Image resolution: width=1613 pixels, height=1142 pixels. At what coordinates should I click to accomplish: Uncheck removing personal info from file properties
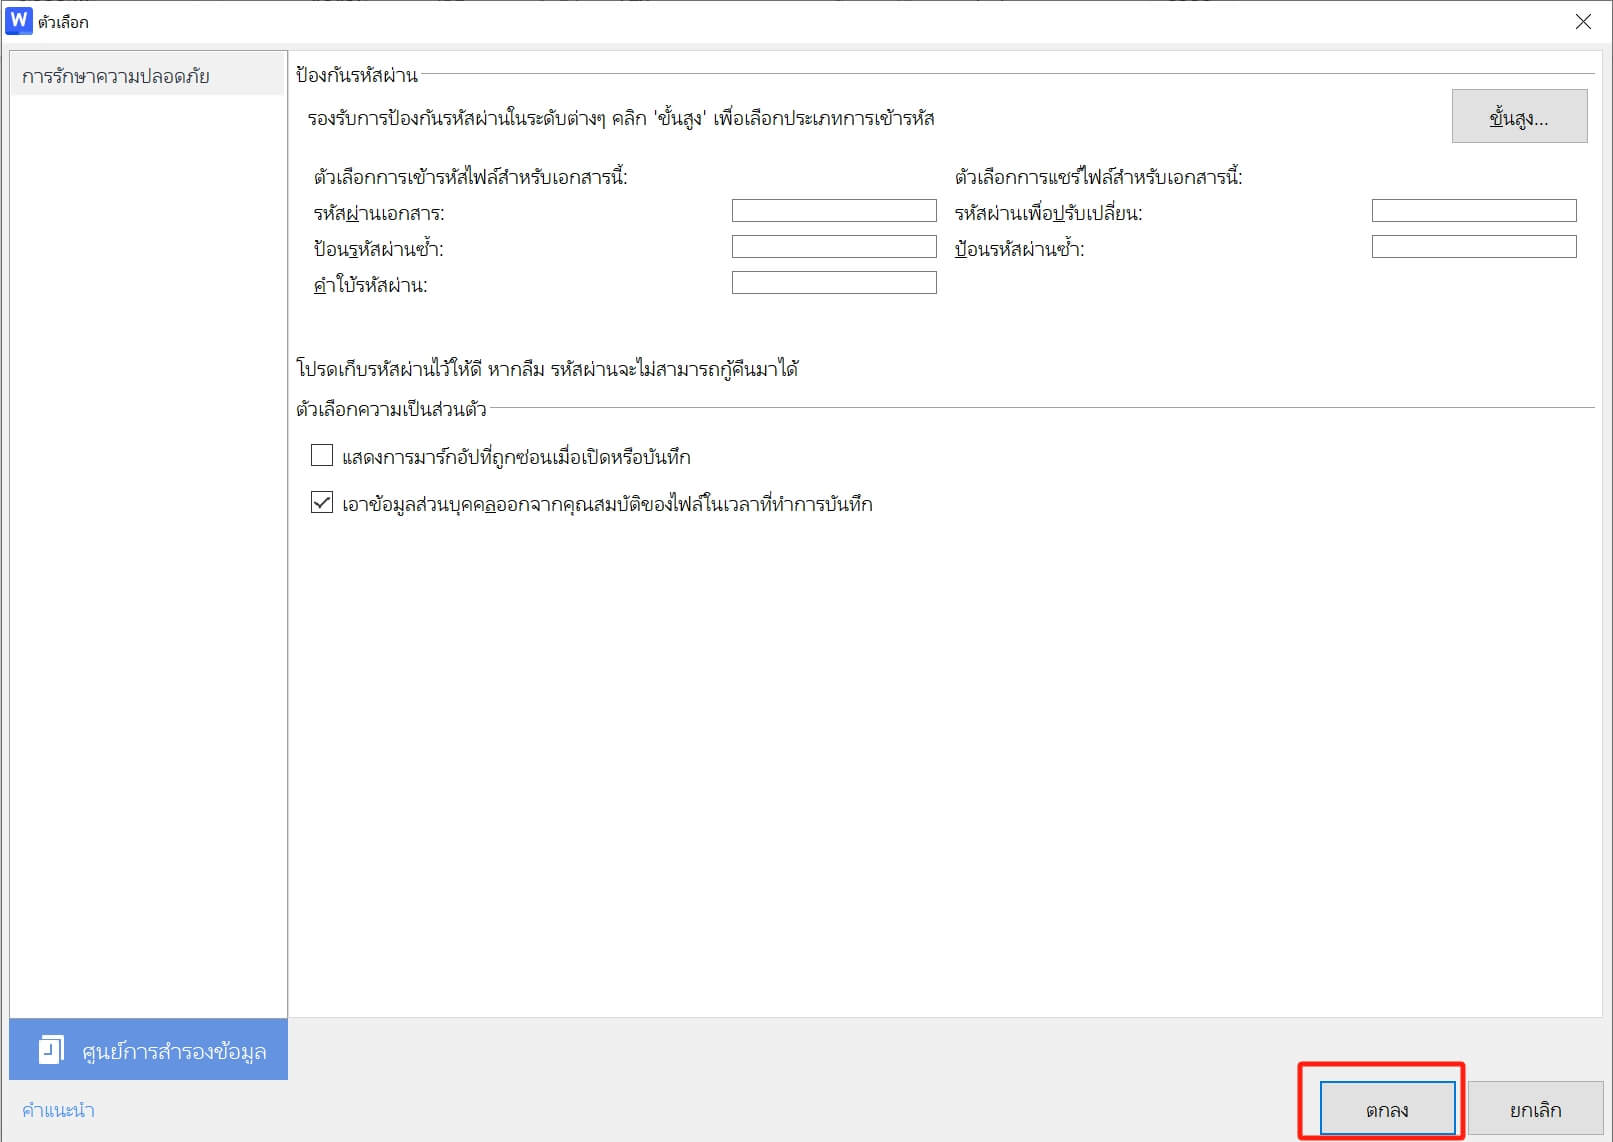coord(321,504)
